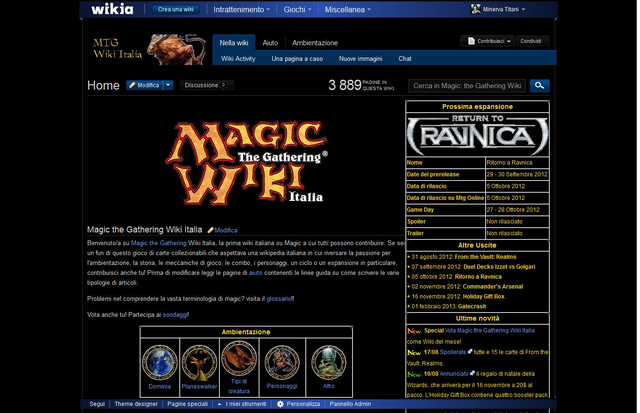Open Nuove immagini submenu item
The image size is (640, 413).
[x=360, y=59]
